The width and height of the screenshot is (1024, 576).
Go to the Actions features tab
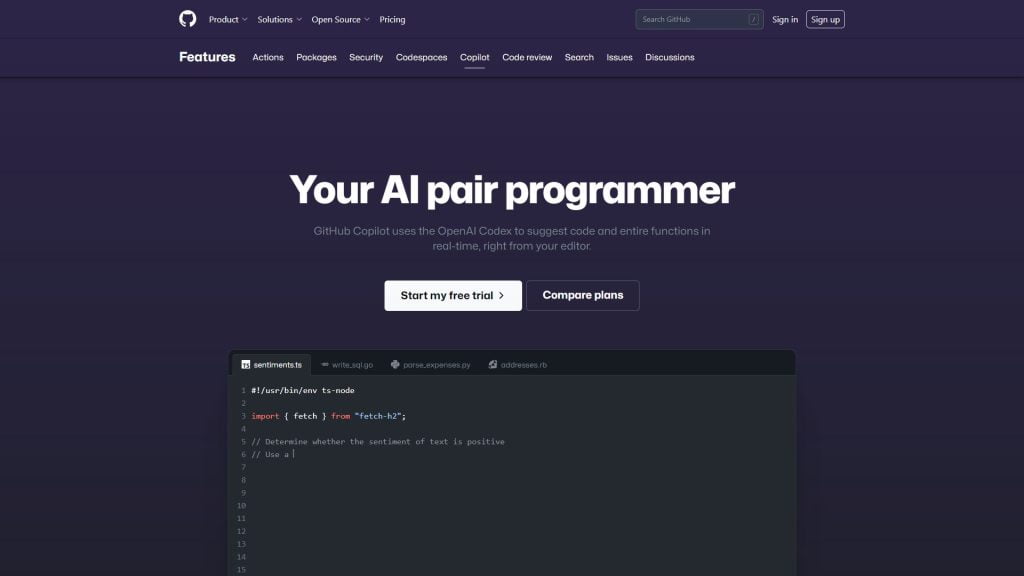click(268, 57)
